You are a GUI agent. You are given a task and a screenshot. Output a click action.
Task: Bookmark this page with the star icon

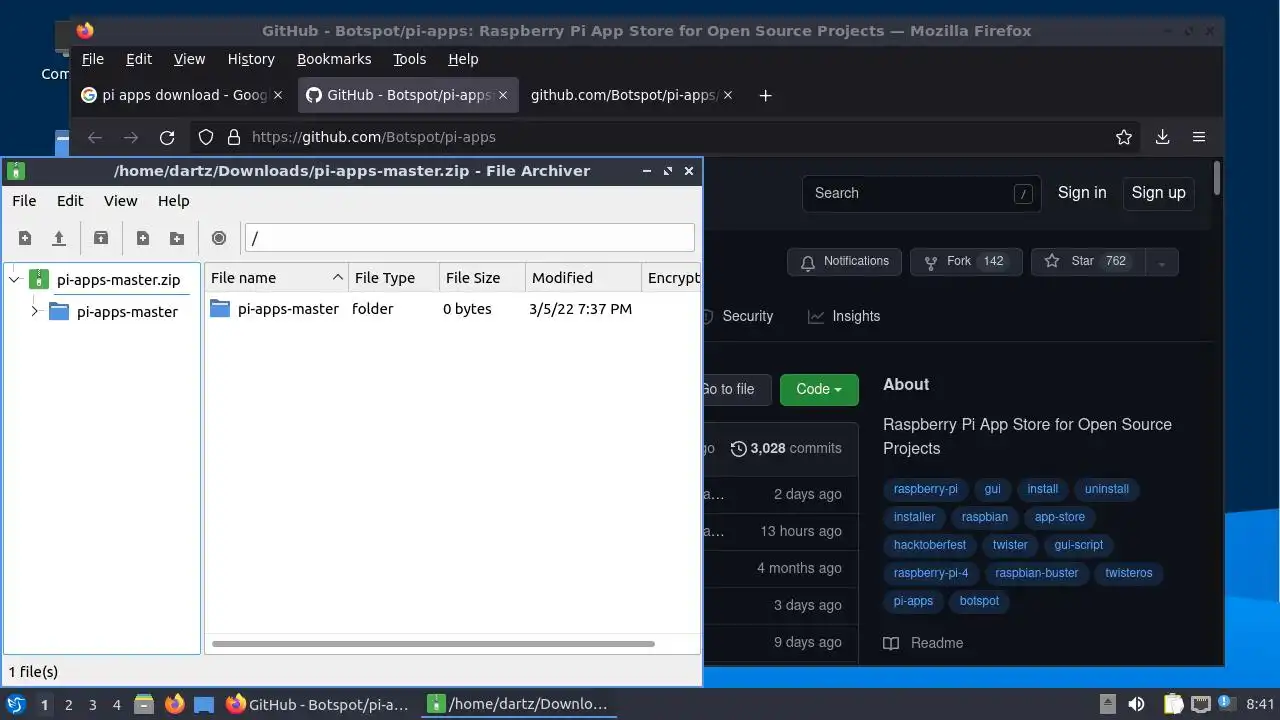tap(1124, 137)
